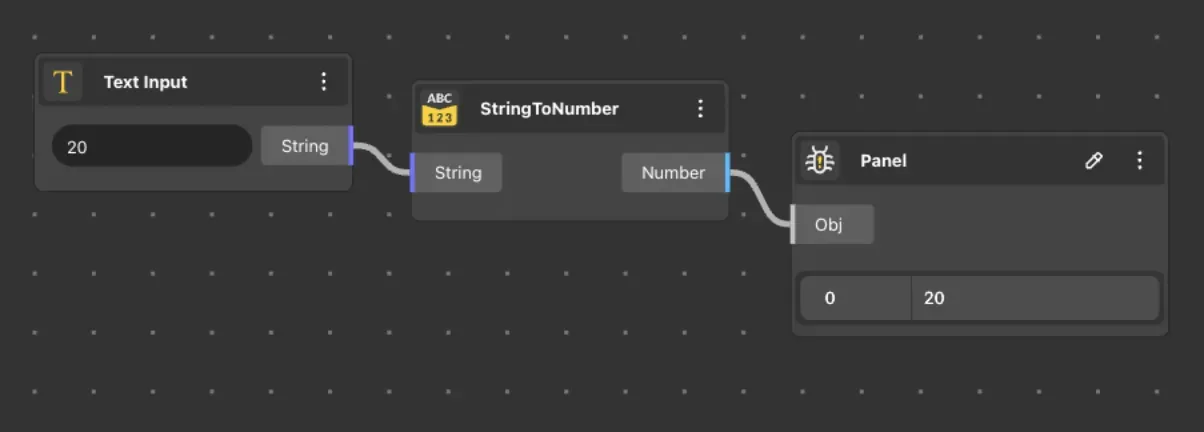1204x432 pixels.
Task: Click the wire from Text Input to StringToNumber
Action: click(x=382, y=159)
